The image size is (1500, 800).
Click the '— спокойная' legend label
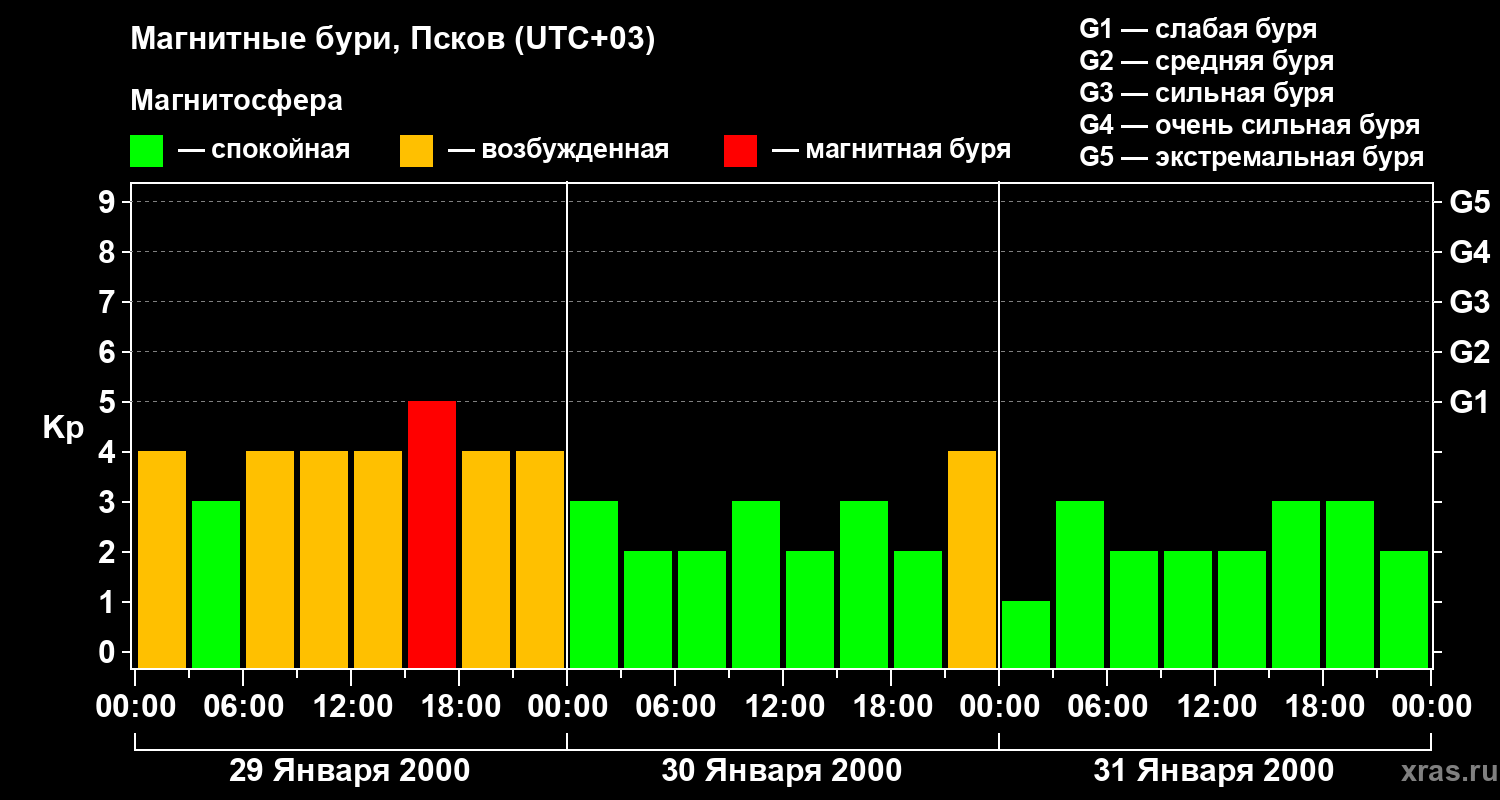pos(264,151)
